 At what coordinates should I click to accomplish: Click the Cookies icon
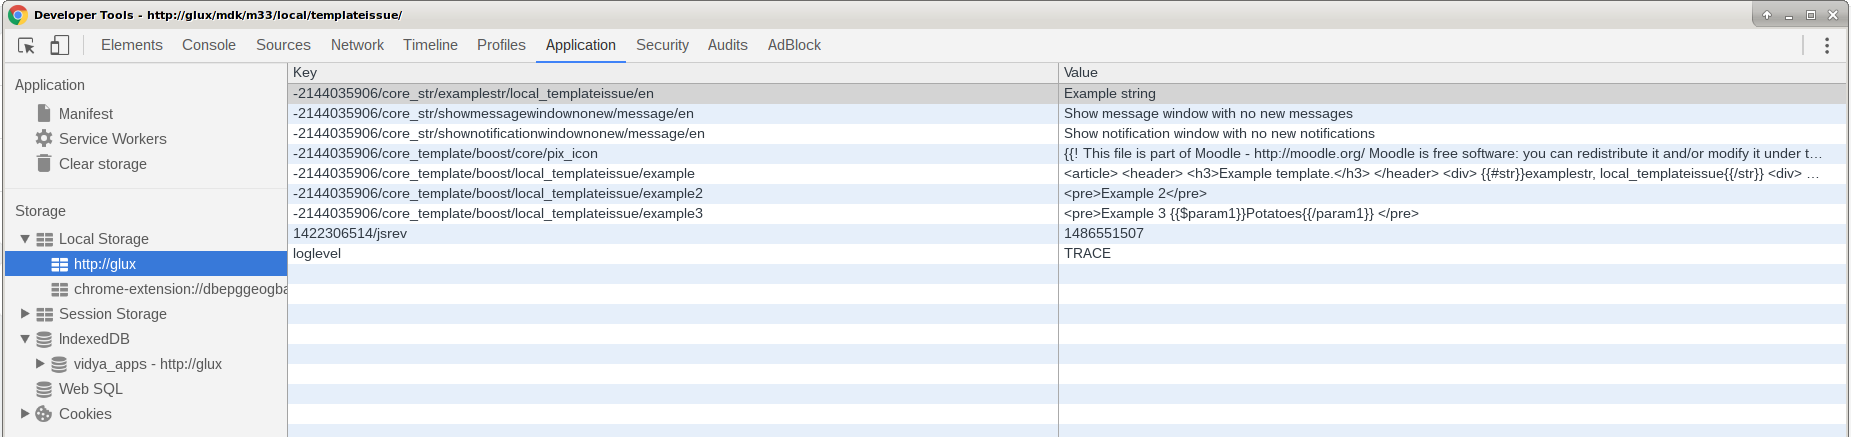click(x=44, y=414)
